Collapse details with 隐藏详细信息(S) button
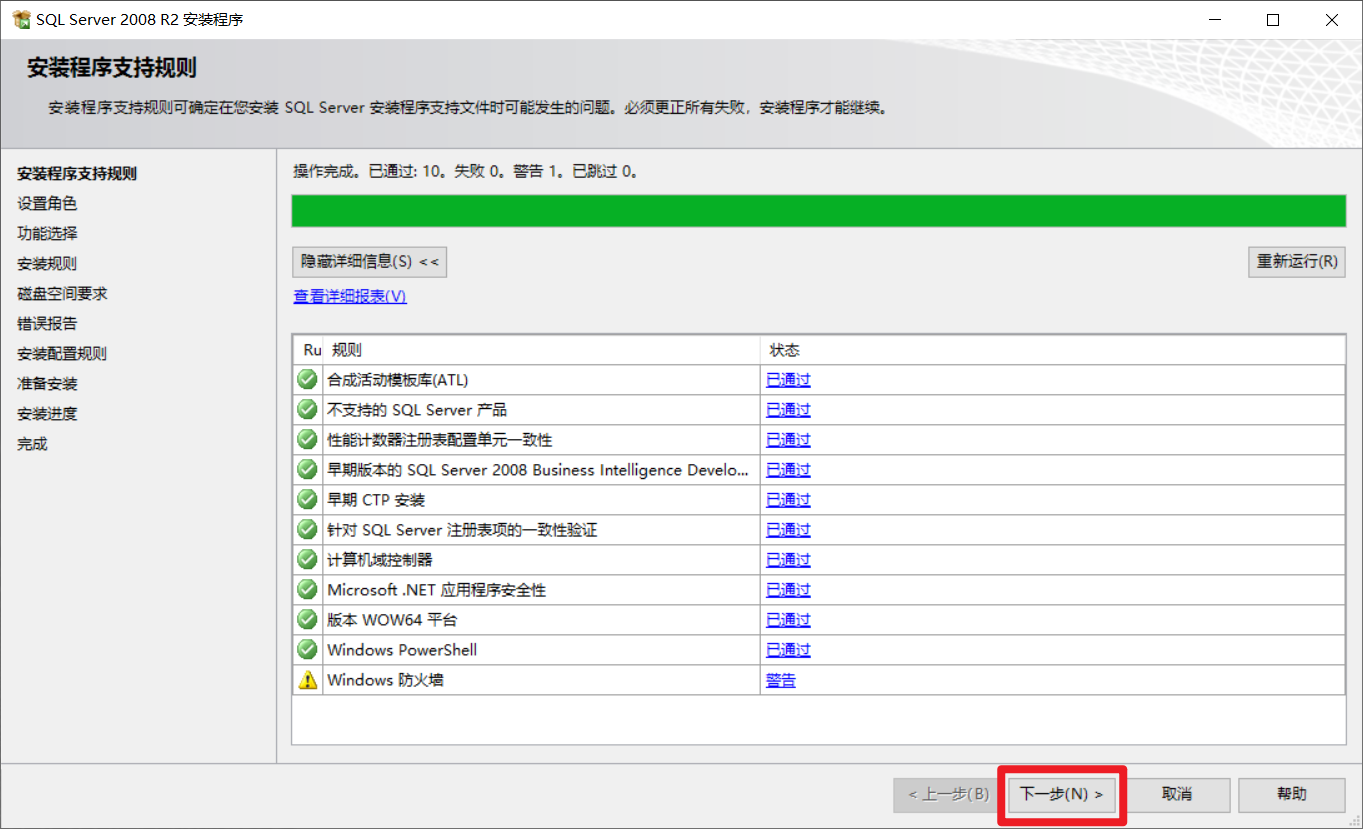Screen dimensions: 1363x829 (x=369, y=262)
